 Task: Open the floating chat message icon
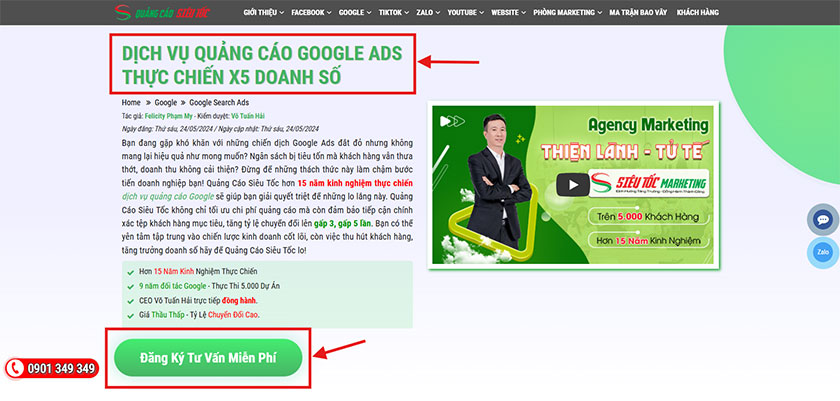click(x=823, y=220)
